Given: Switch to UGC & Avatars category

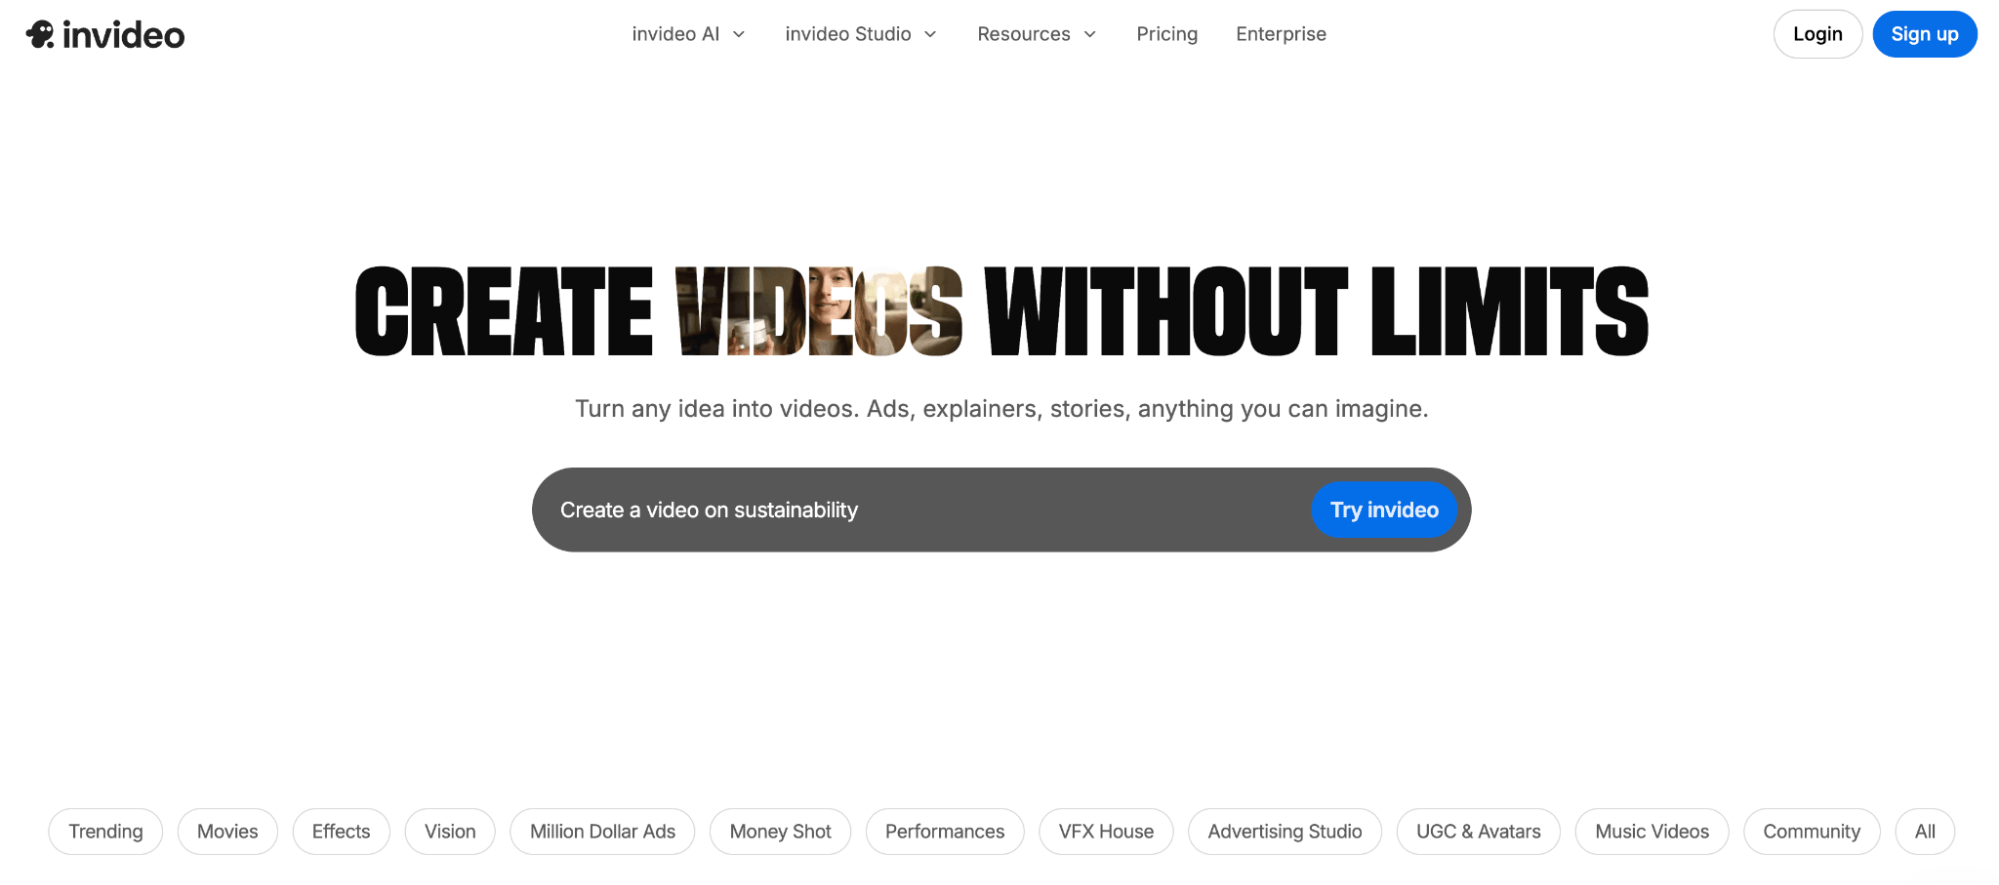Looking at the screenshot, I should (1478, 831).
